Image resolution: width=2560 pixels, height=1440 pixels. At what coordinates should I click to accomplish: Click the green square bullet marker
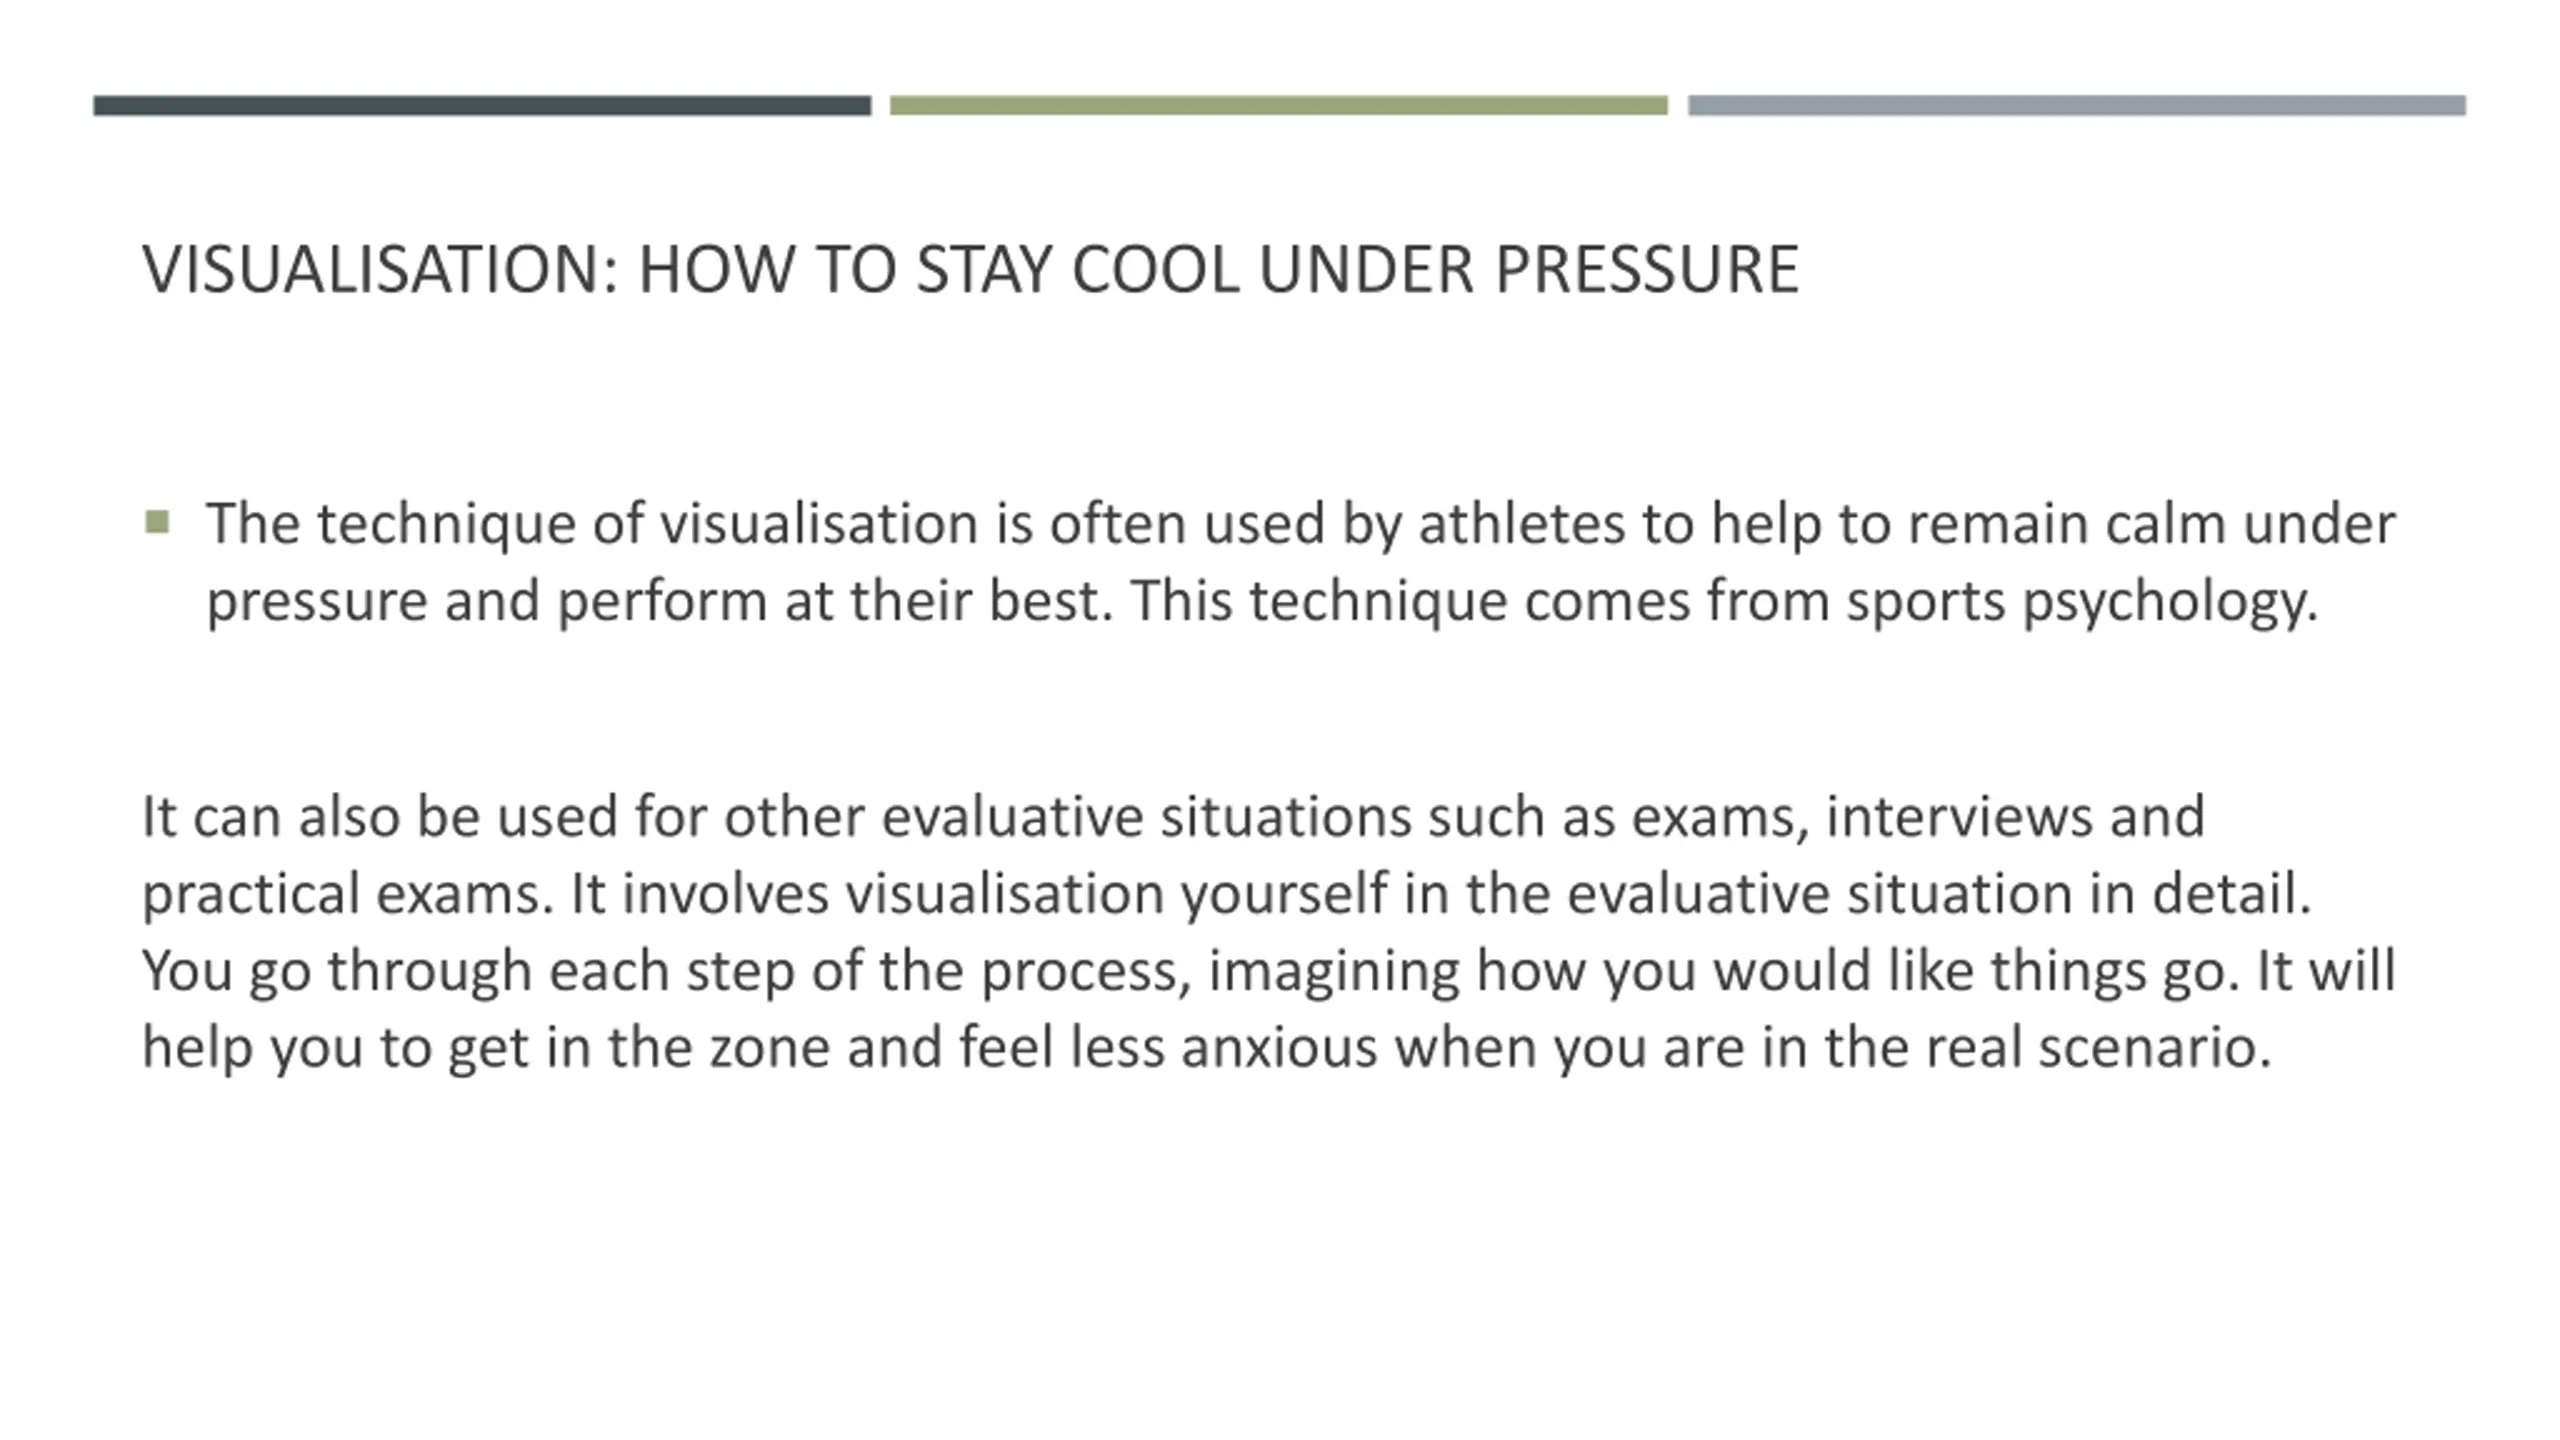[157, 522]
